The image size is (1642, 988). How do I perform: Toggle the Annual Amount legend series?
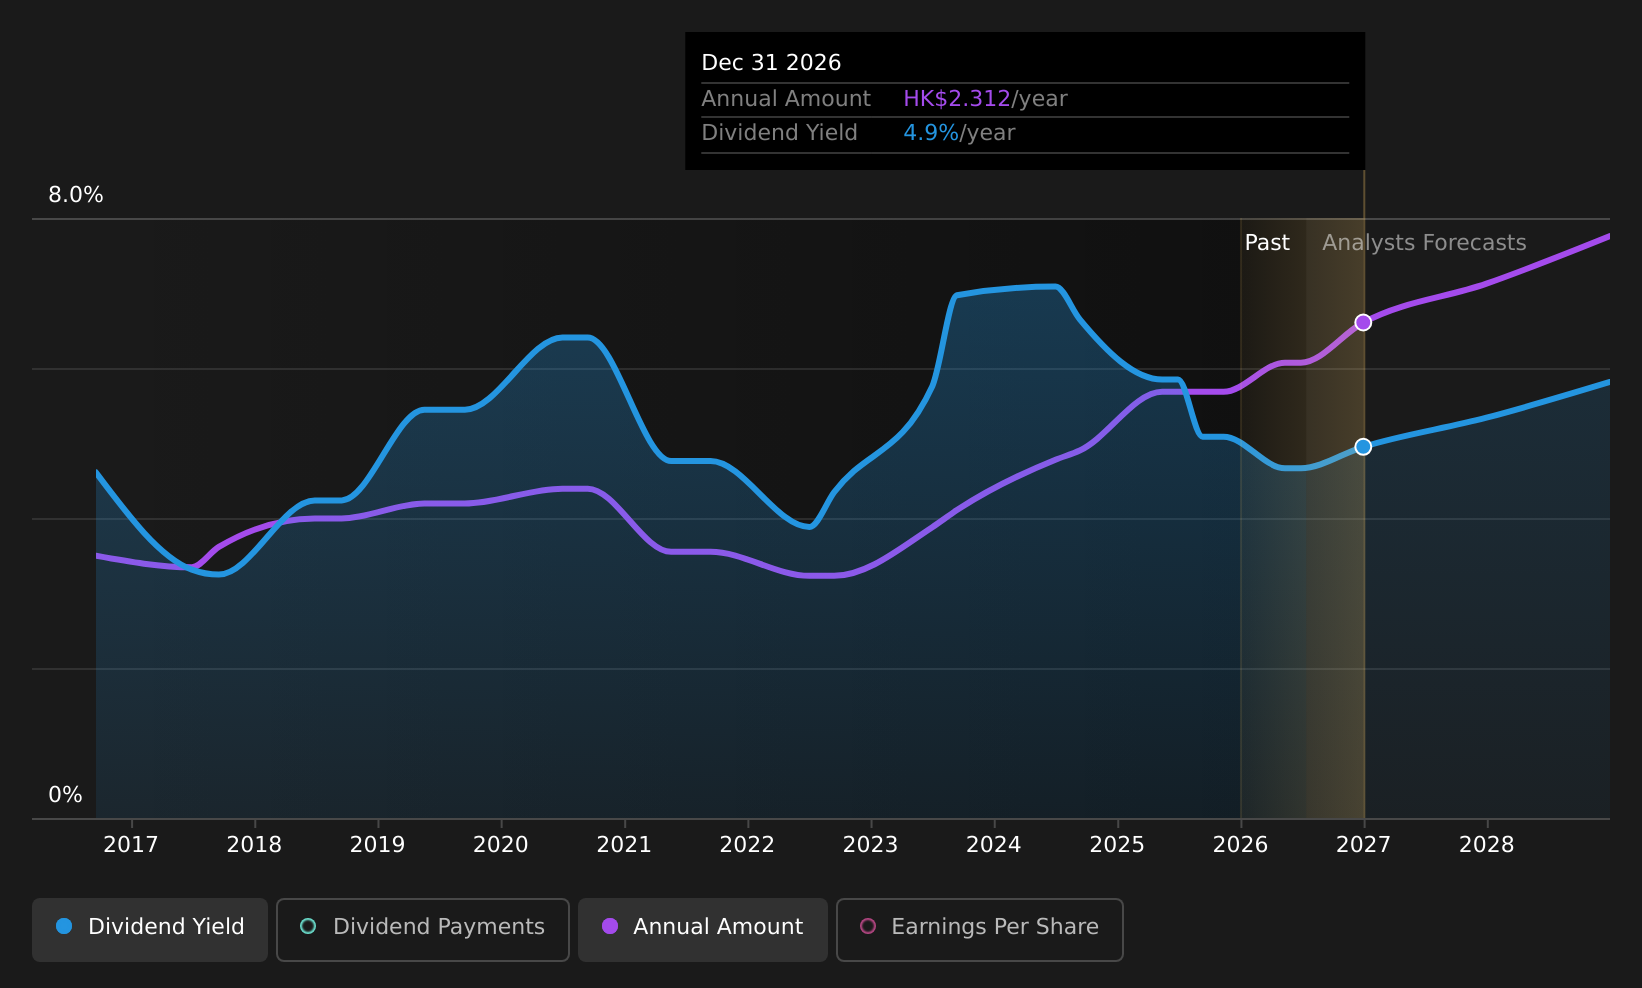pyautogui.click(x=703, y=929)
